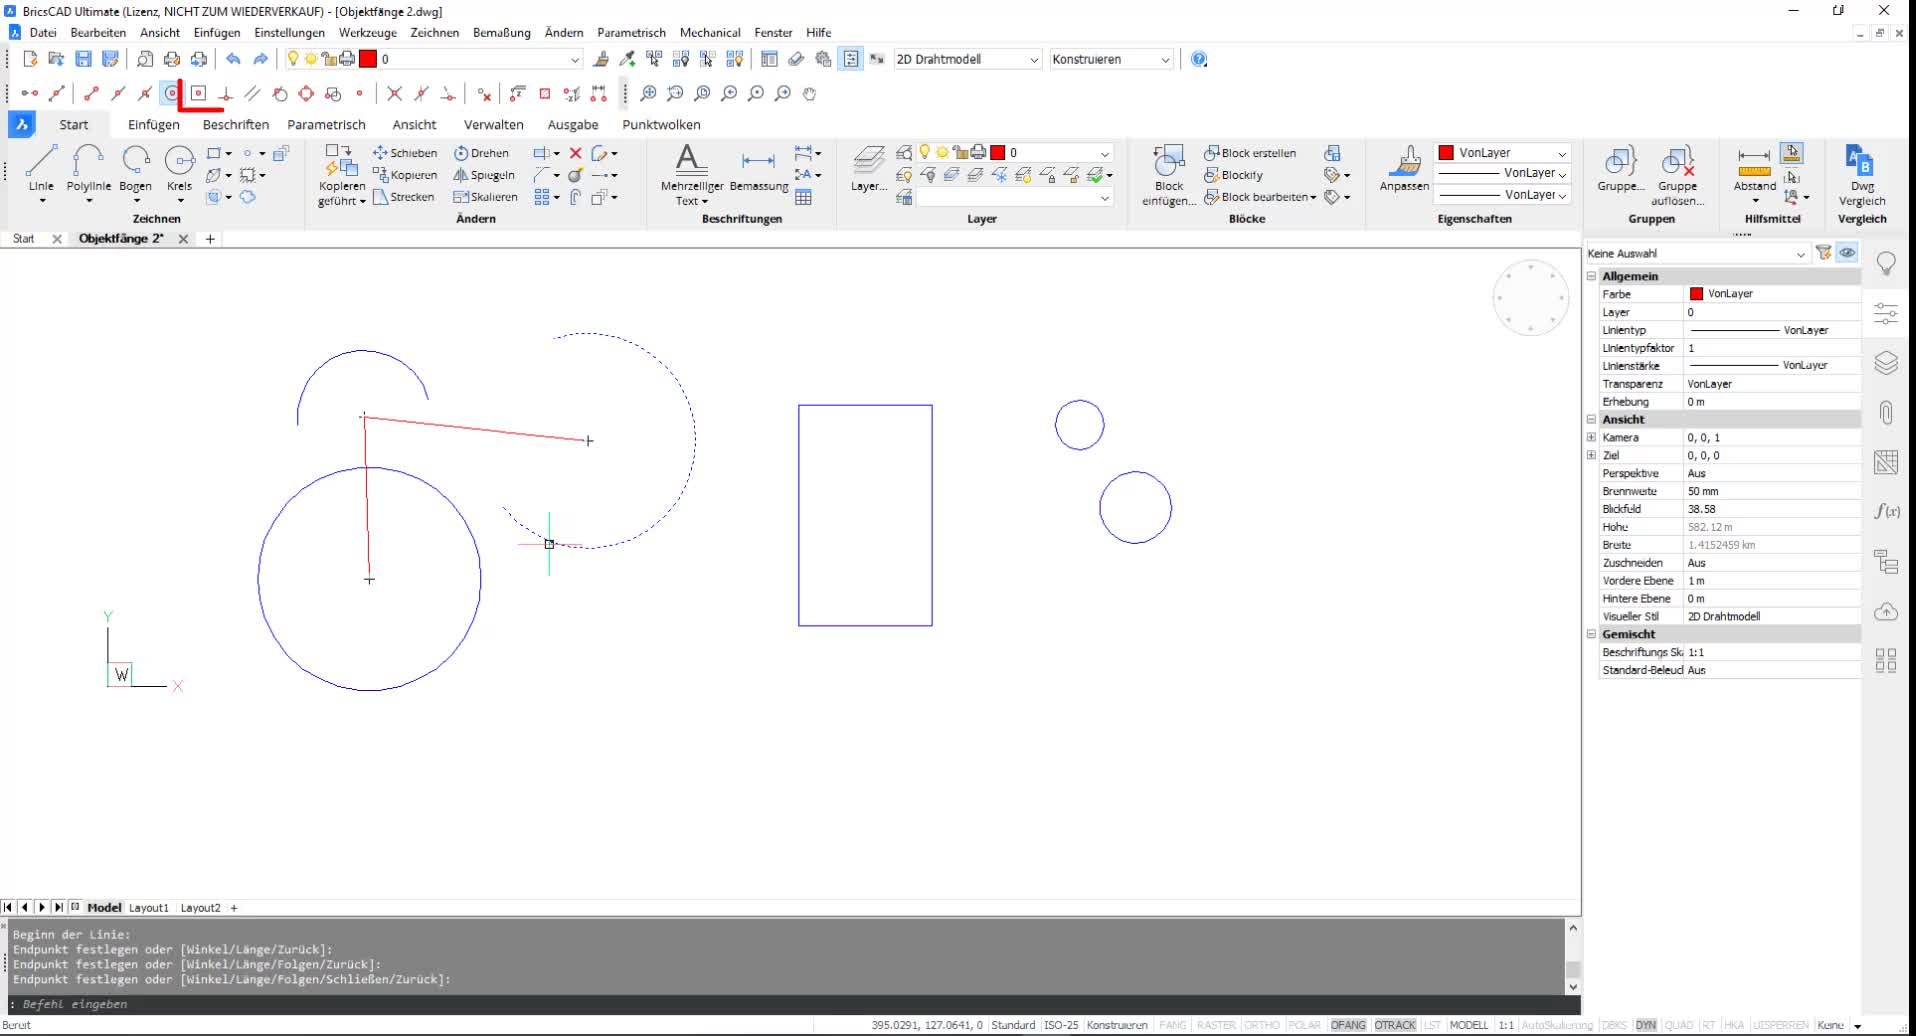Click the perpendicular snap icon

tap(226, 93)
